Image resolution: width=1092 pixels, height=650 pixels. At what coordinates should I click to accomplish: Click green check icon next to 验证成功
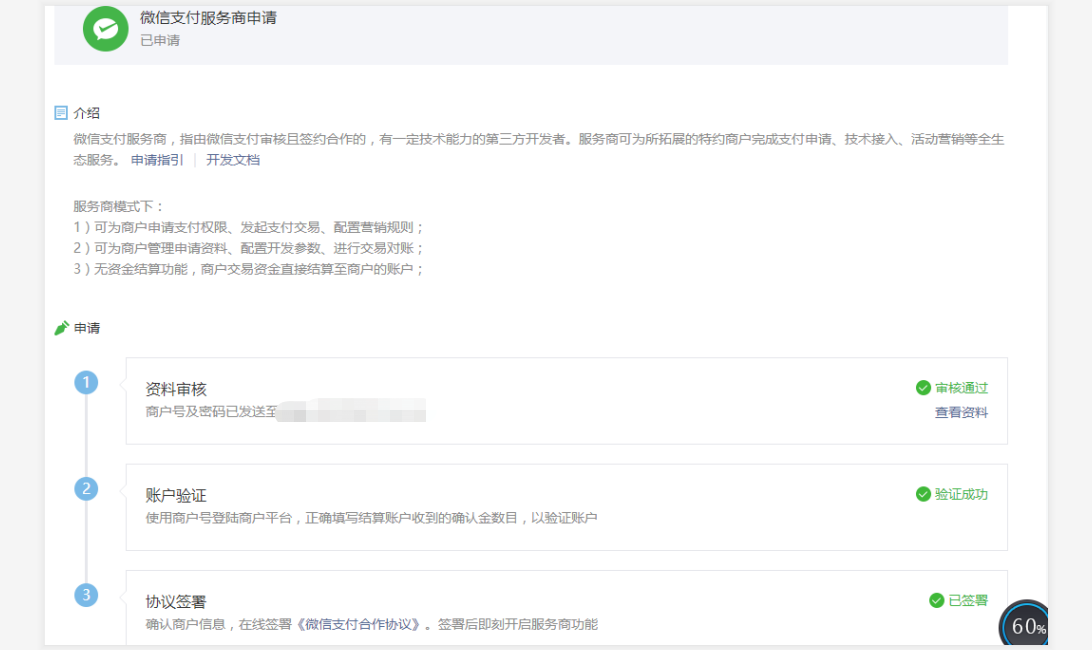pyautogui.click(x=923, y=495)
